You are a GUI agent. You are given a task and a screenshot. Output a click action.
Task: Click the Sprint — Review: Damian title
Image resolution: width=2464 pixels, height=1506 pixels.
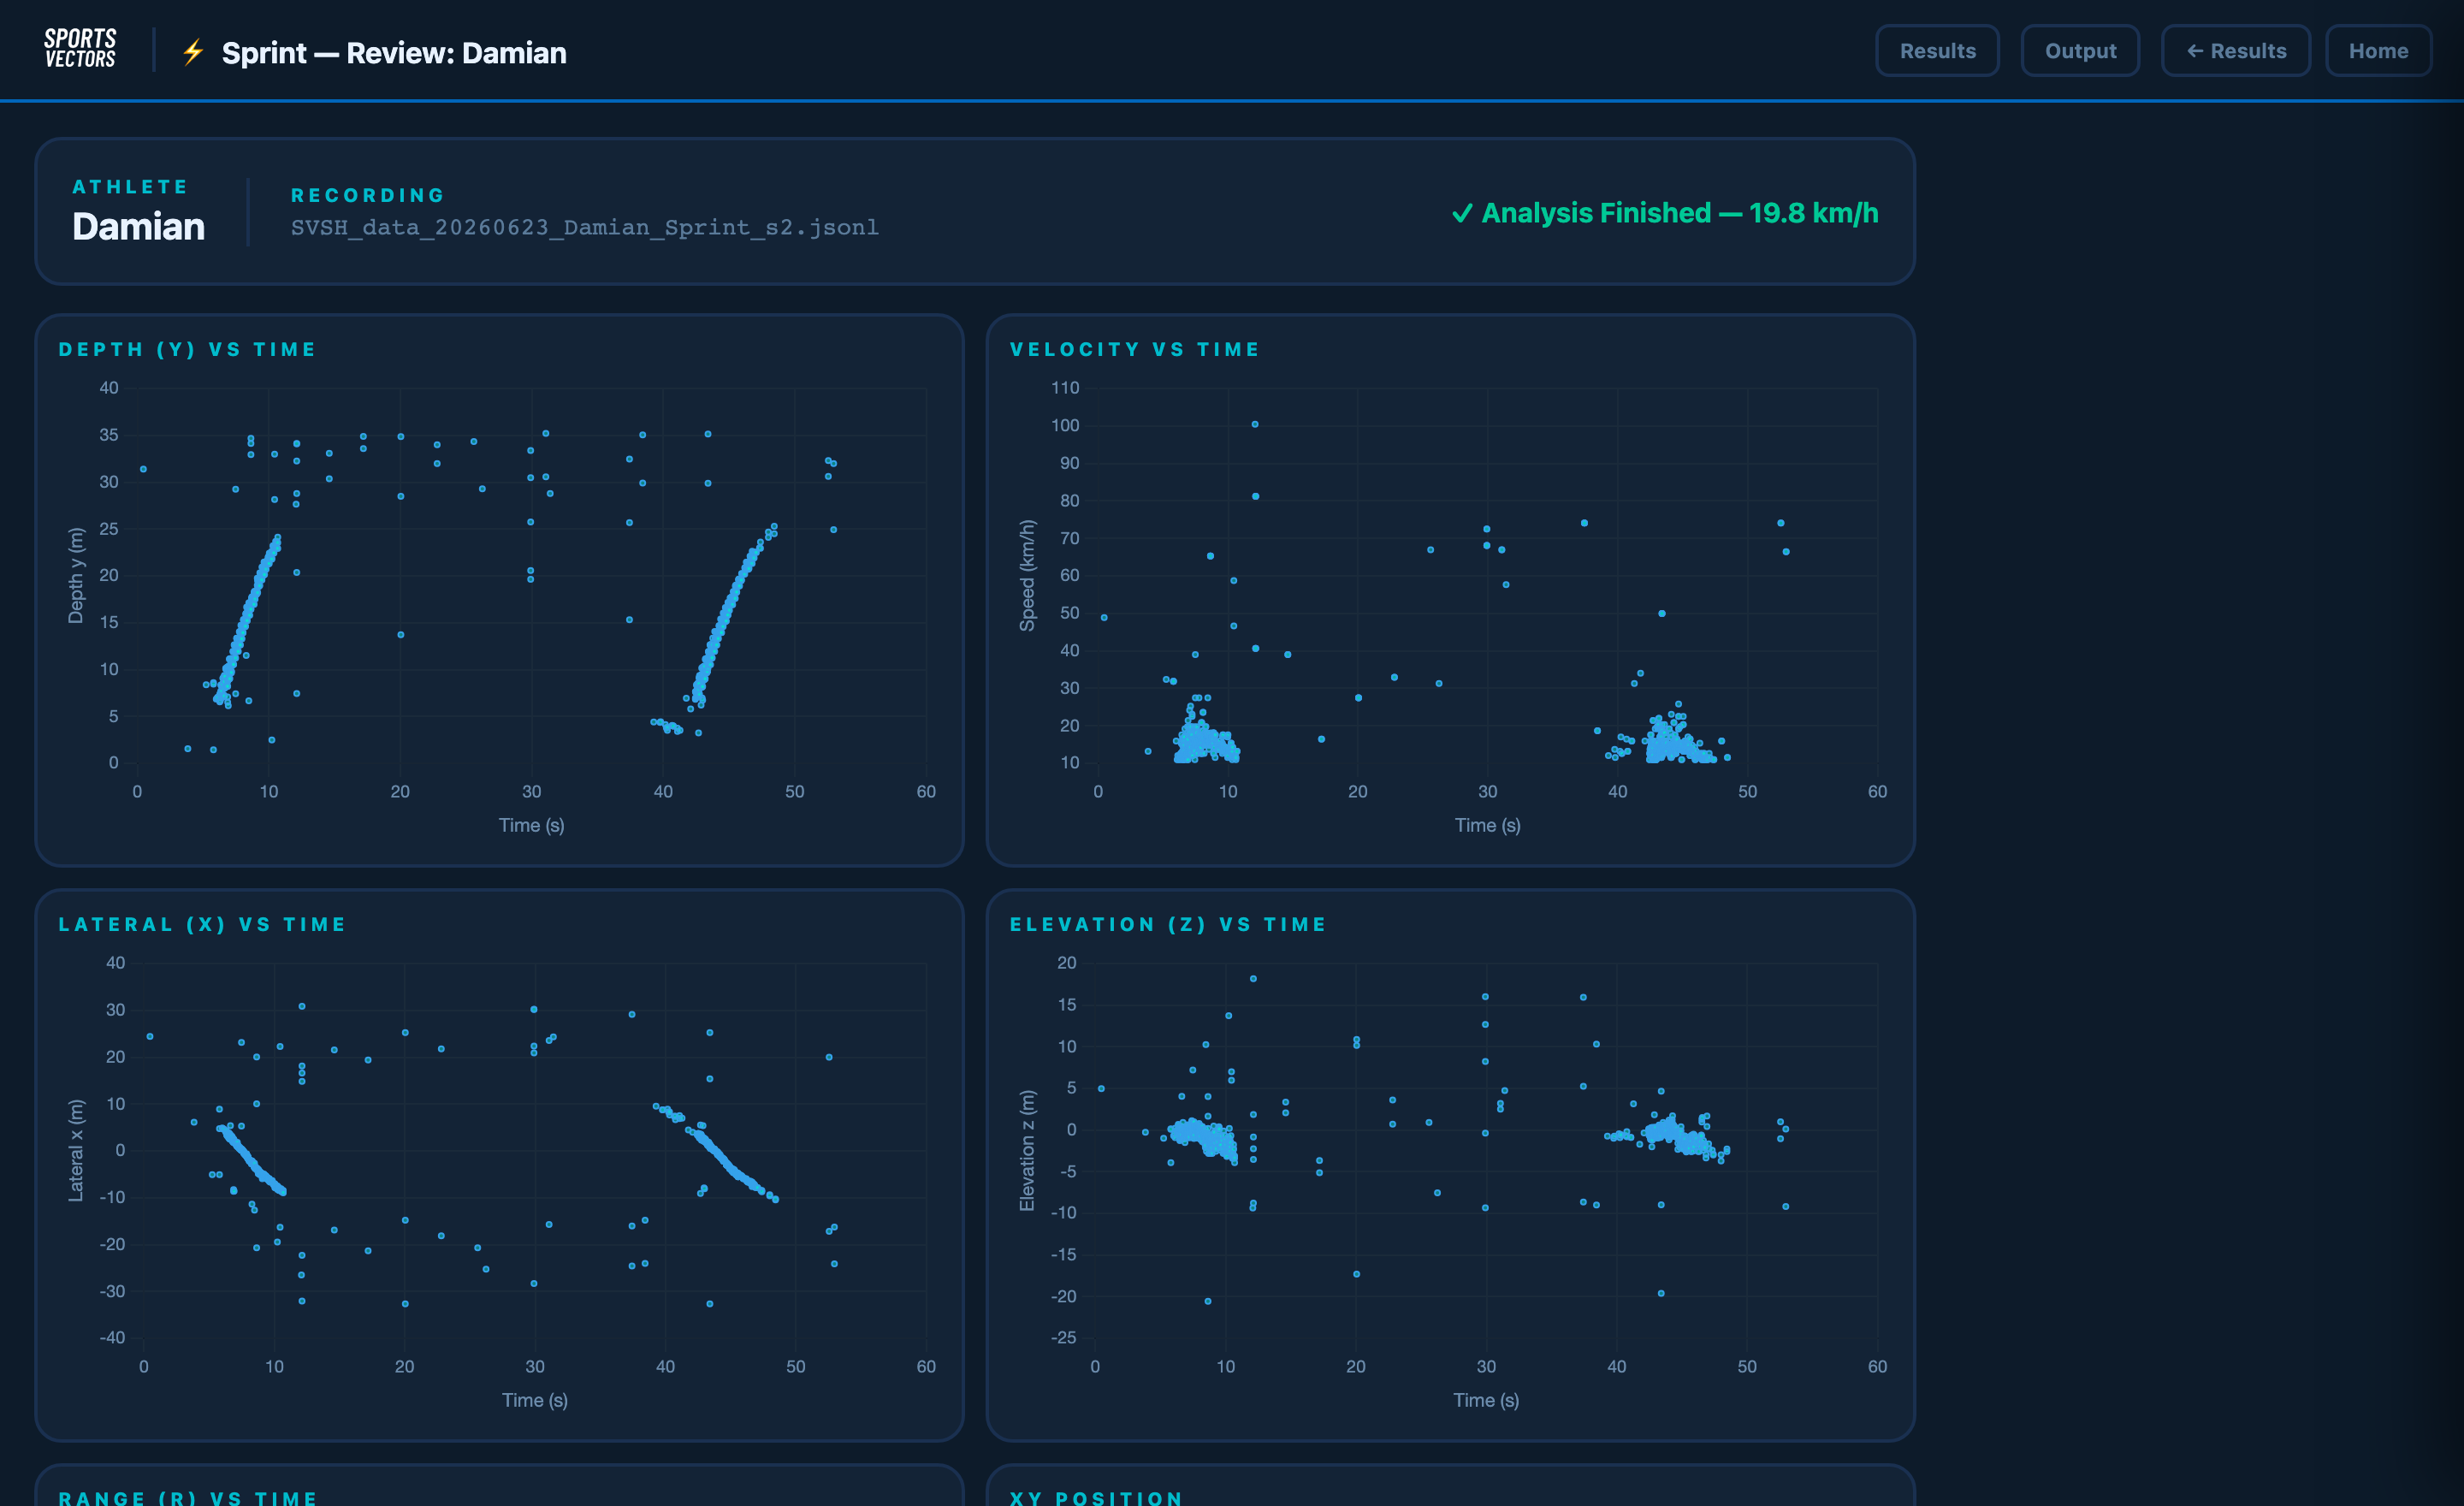coord(394,53)
